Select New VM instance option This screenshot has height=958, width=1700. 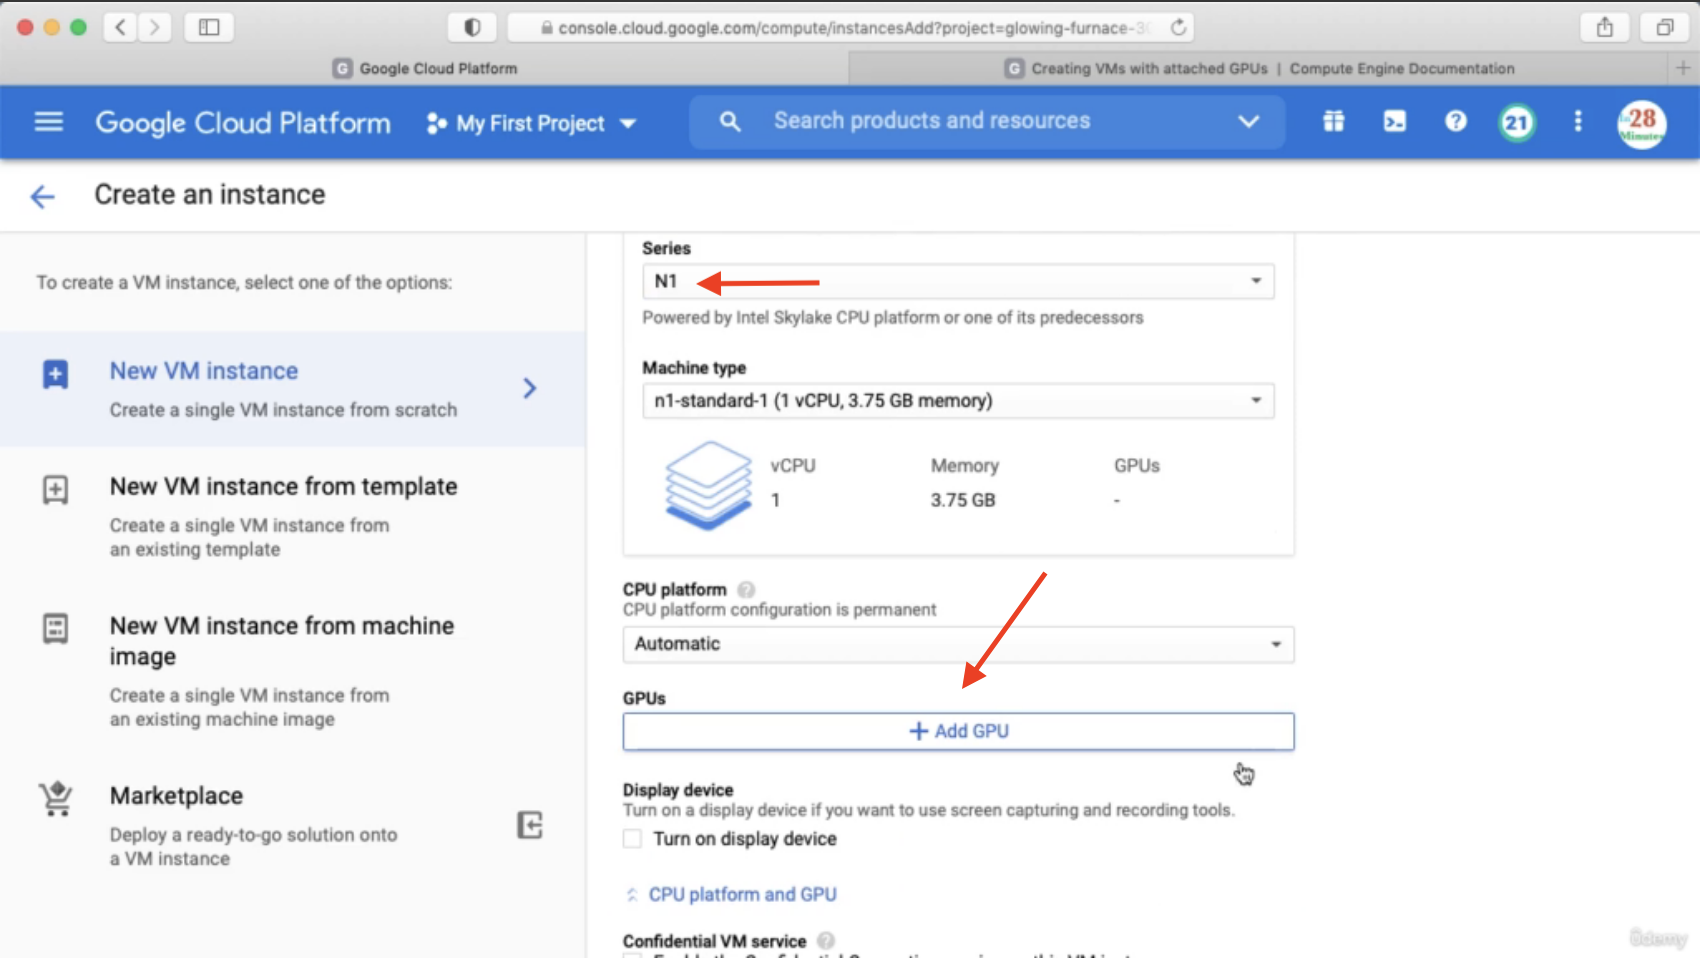tap(293, 389)
